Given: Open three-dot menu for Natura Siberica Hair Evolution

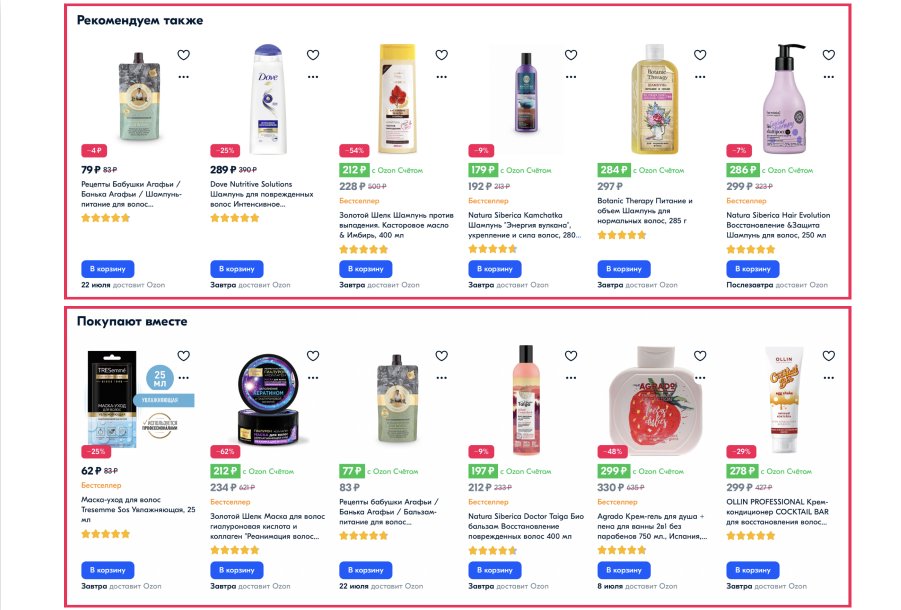Looking at the screenshot, I should point(829,77).
